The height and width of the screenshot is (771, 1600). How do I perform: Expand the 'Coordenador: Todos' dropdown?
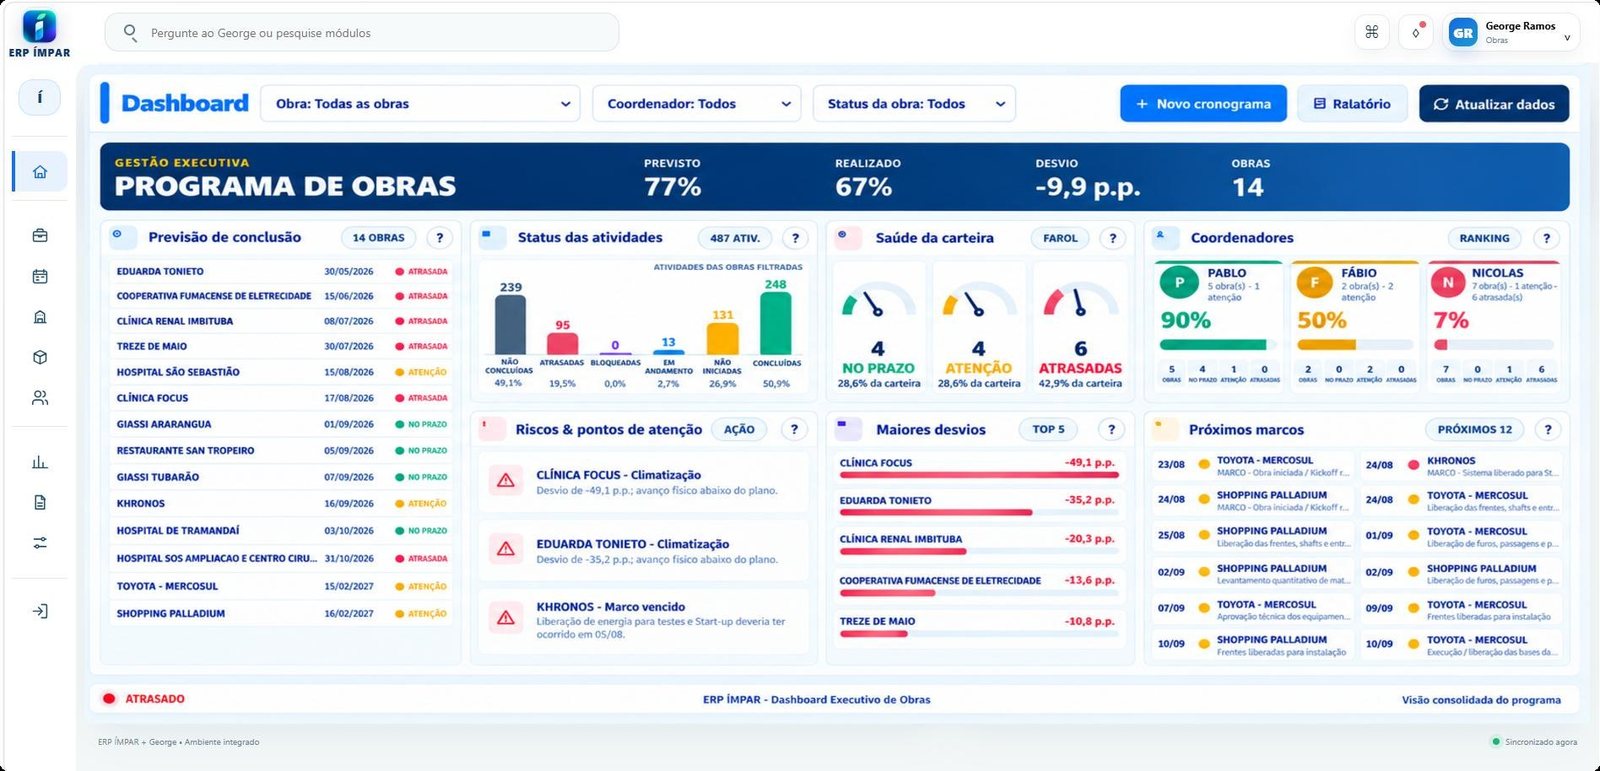(697, 104)
